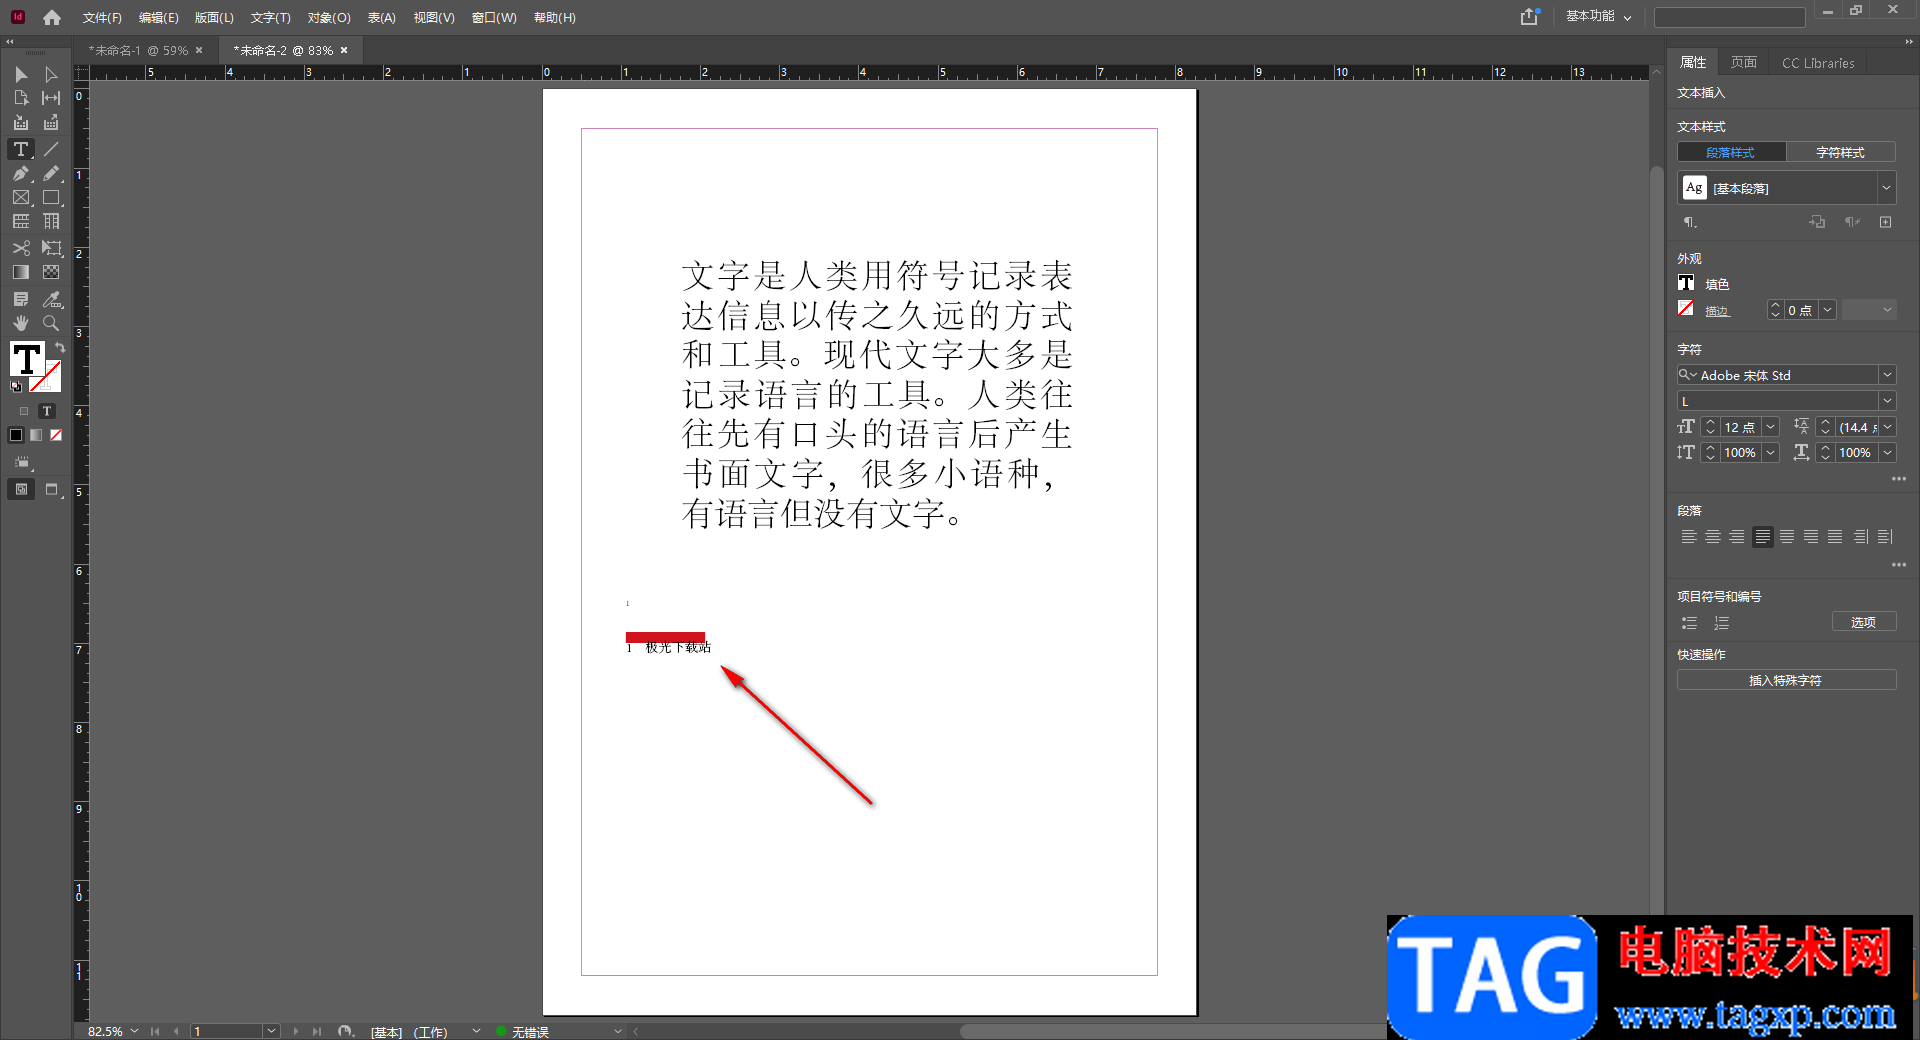Open the leading value dropdown
Screen dimensions: 1920x1040
[x=1888, y=427]
